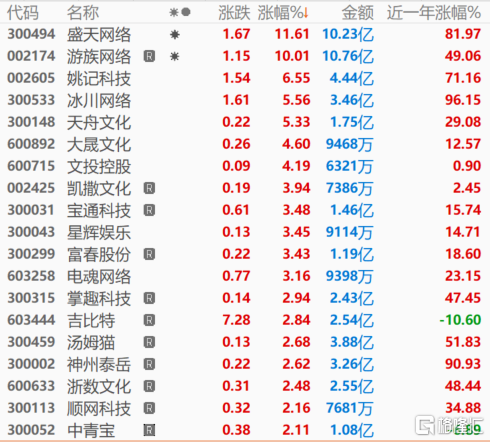Sort by 近一年涨幅% column header
Screen dimensions: 490x442
[x=434, y=13]
